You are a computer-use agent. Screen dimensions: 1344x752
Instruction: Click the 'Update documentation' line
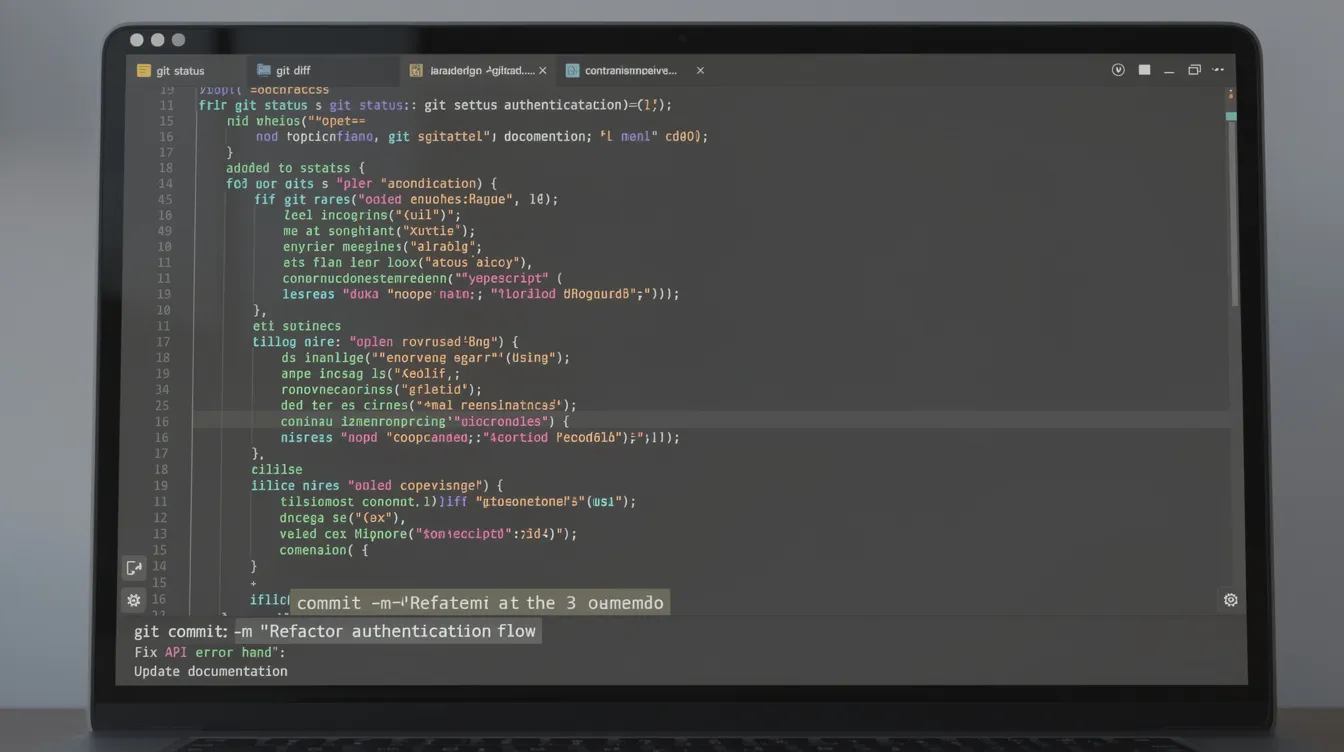coord(211,671)
